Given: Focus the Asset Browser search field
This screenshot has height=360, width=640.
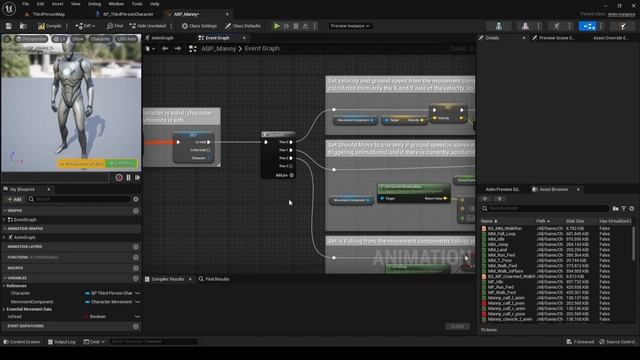Looking at the screenshot, I should [545, 209].
